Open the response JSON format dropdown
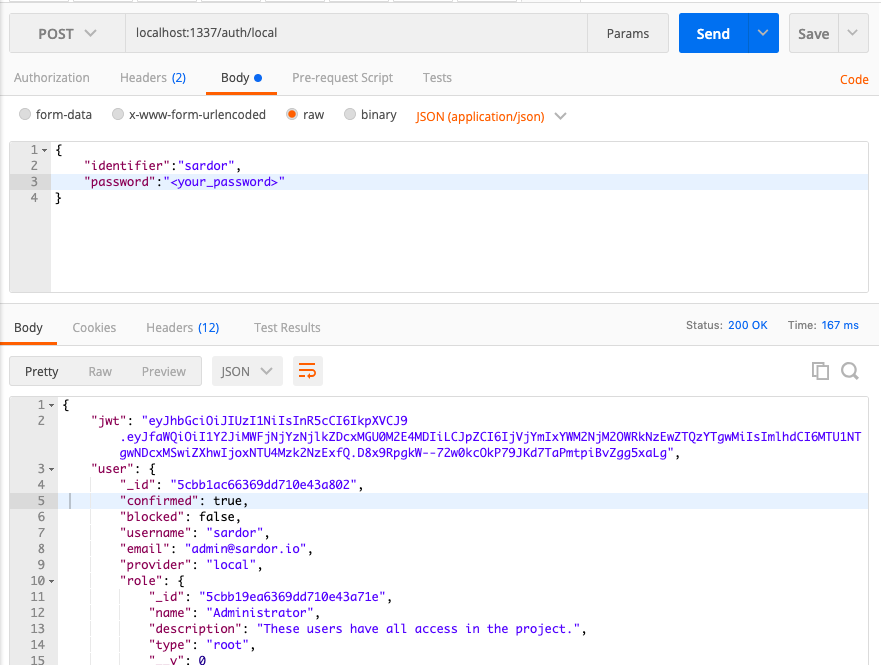This screenshot has height=665, width=881. [x=247, y=370]
